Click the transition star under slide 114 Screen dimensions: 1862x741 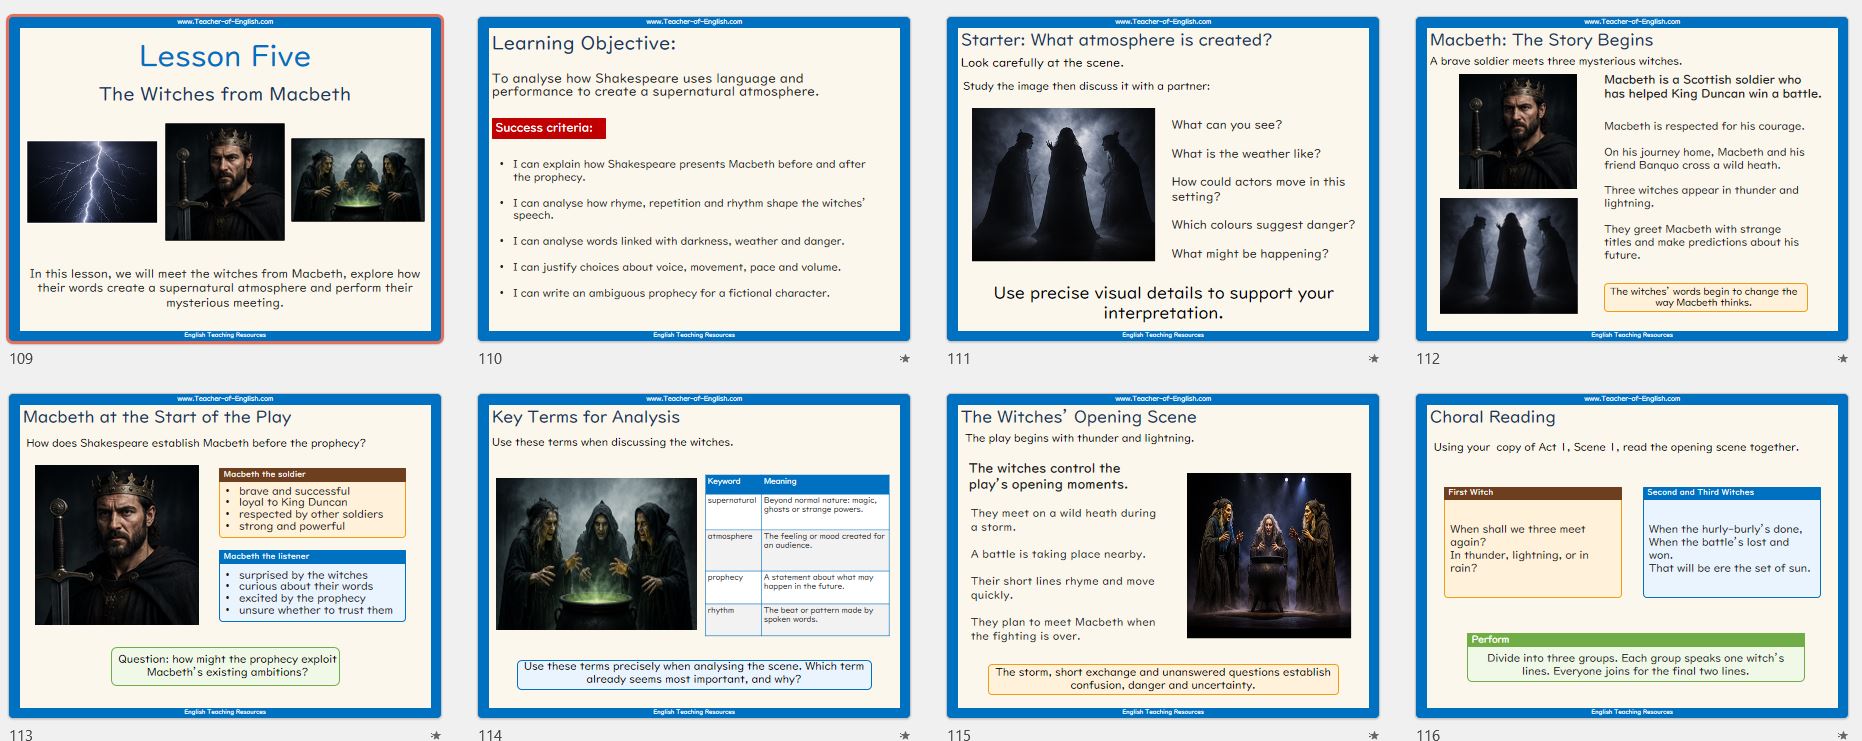pyautogui.click(x=904, y=735)
